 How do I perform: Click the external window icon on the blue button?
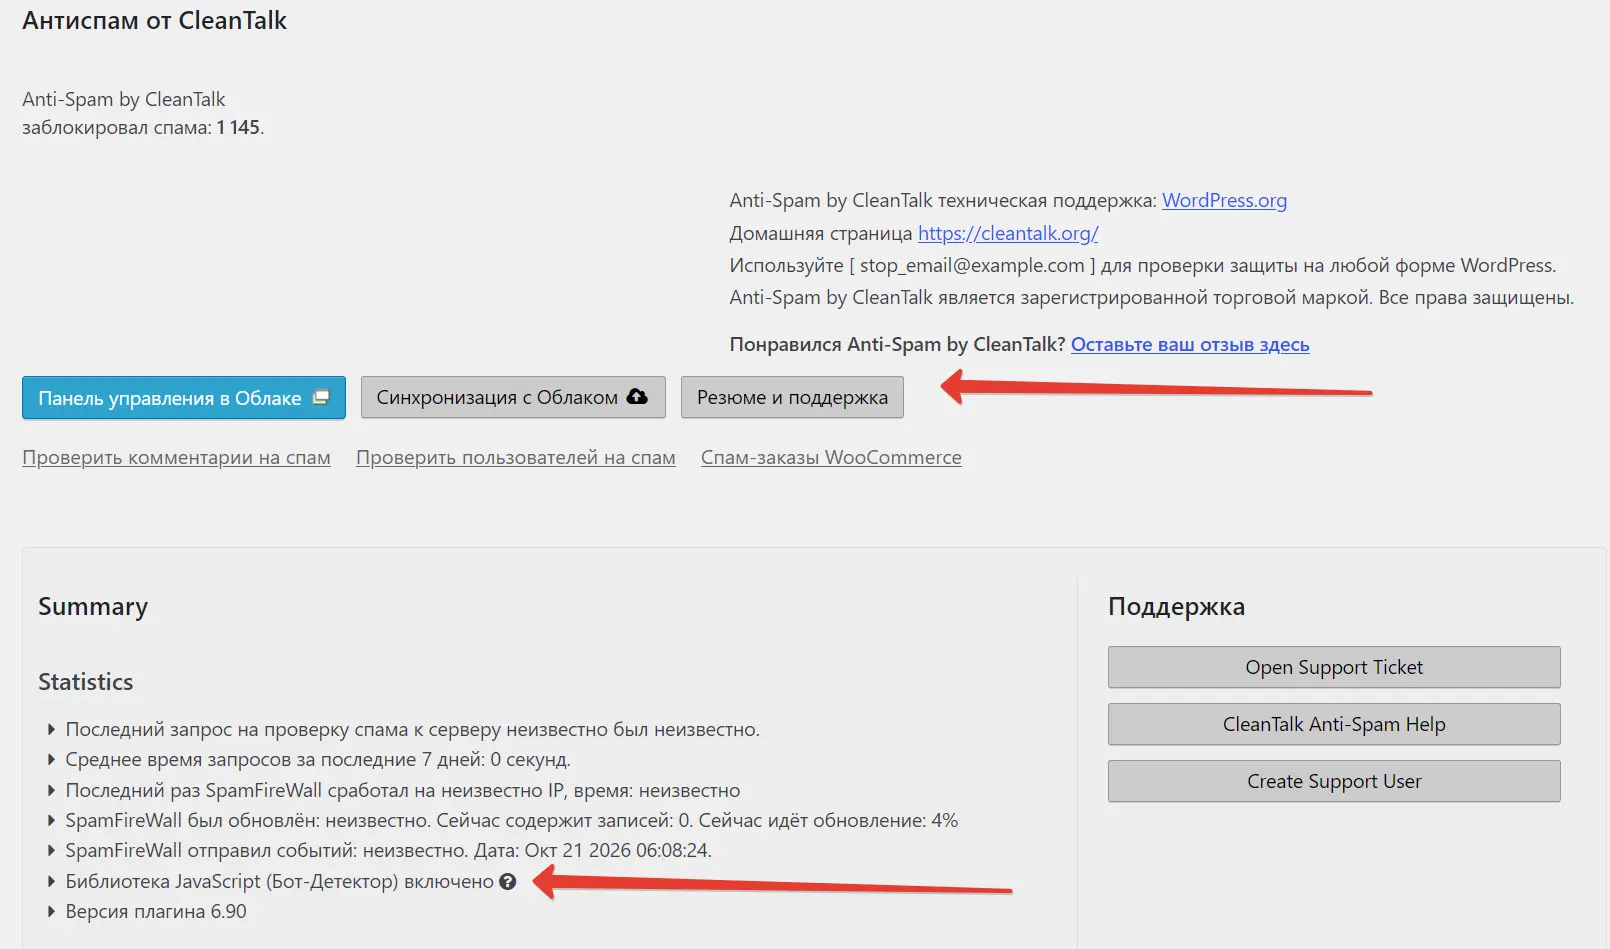[321, 397]
